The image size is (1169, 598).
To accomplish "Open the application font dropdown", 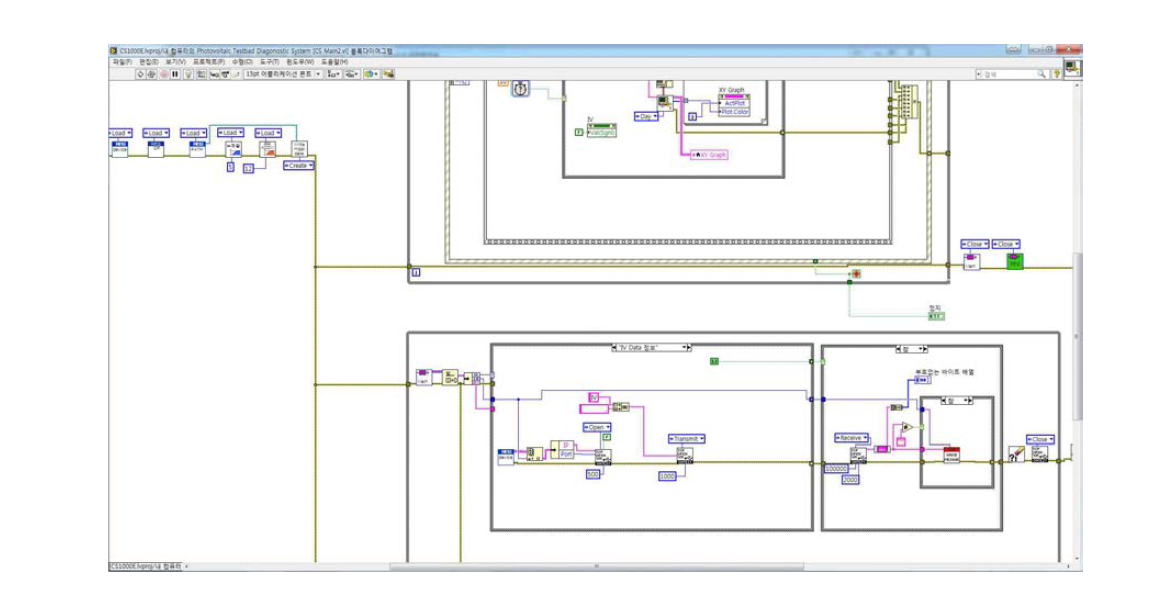I will 284,74.
